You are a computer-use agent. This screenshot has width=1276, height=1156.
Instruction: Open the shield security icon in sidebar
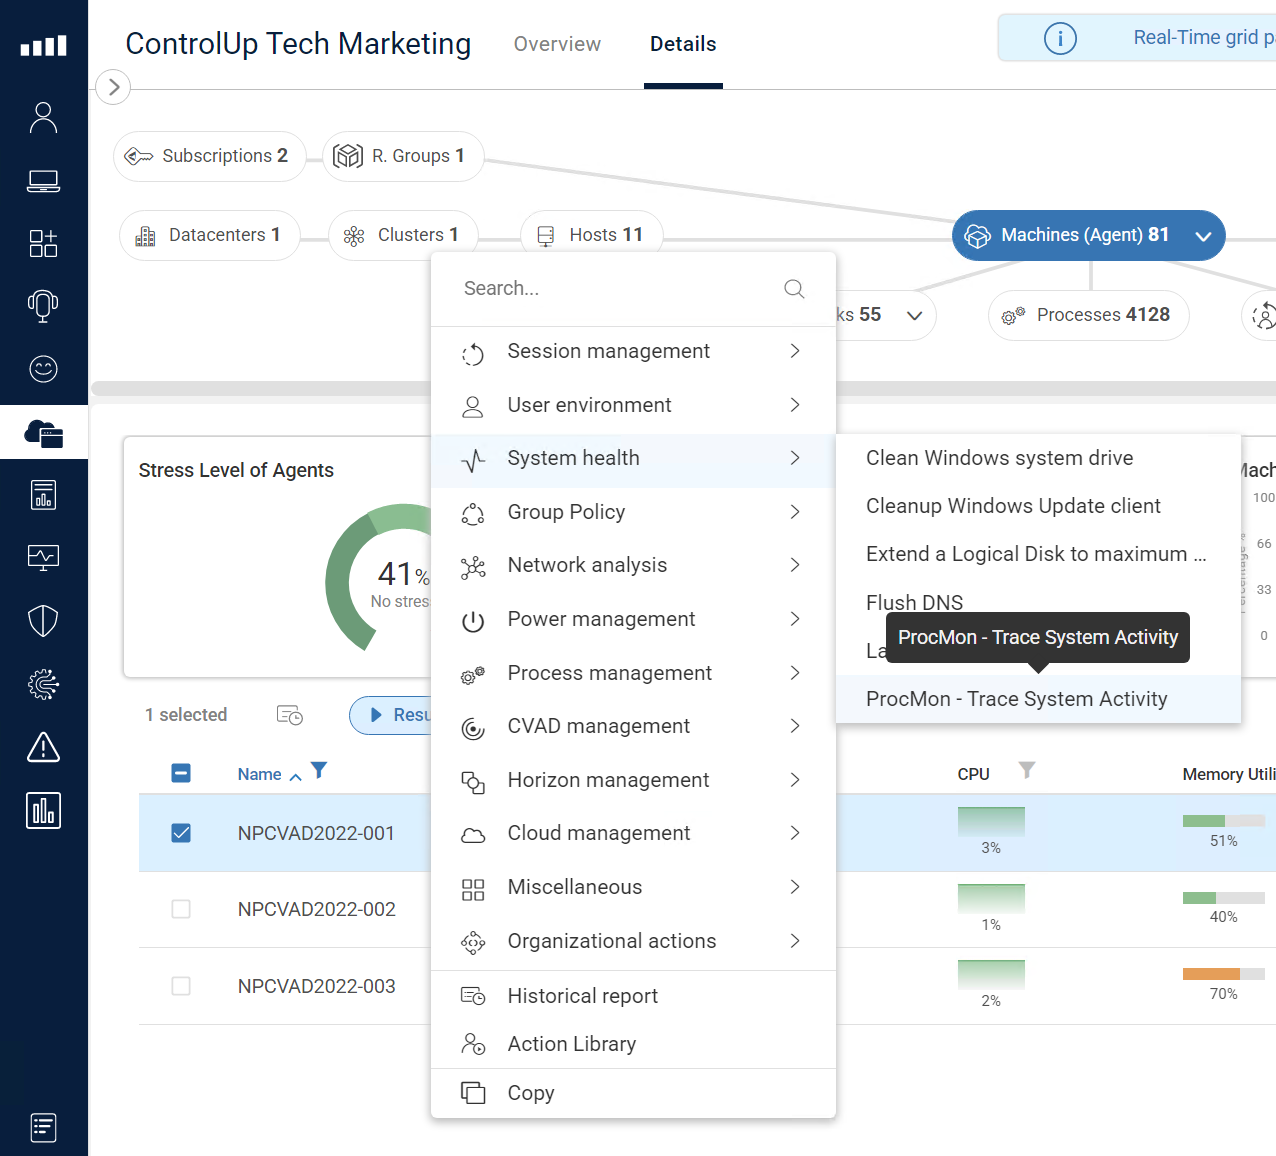(x=43, y=621)
